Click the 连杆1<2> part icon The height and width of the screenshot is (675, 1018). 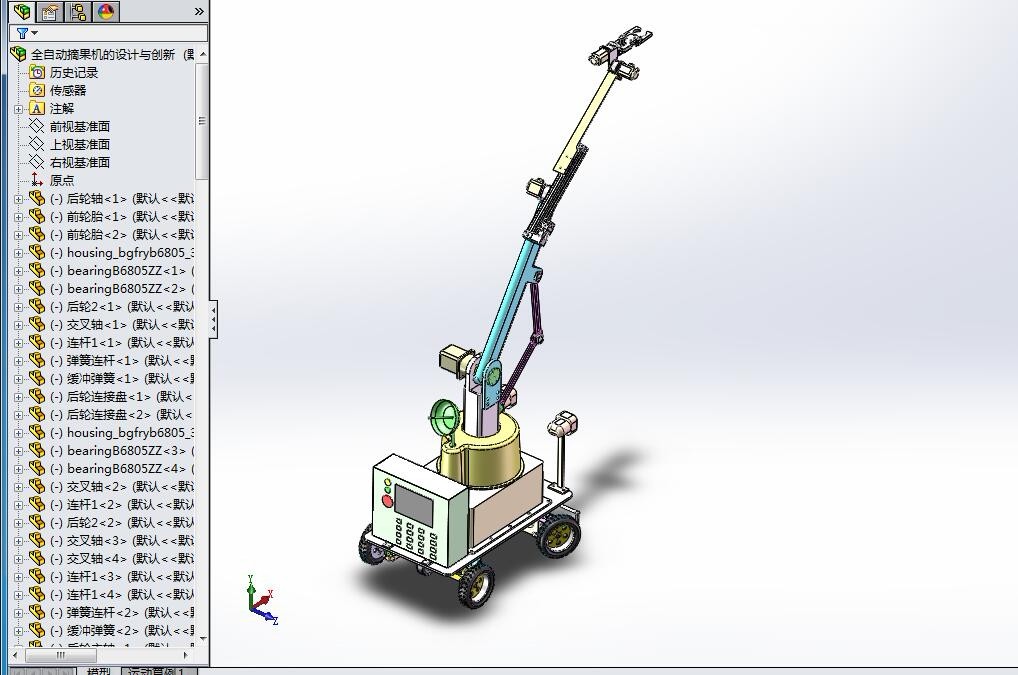pos(37,504)
